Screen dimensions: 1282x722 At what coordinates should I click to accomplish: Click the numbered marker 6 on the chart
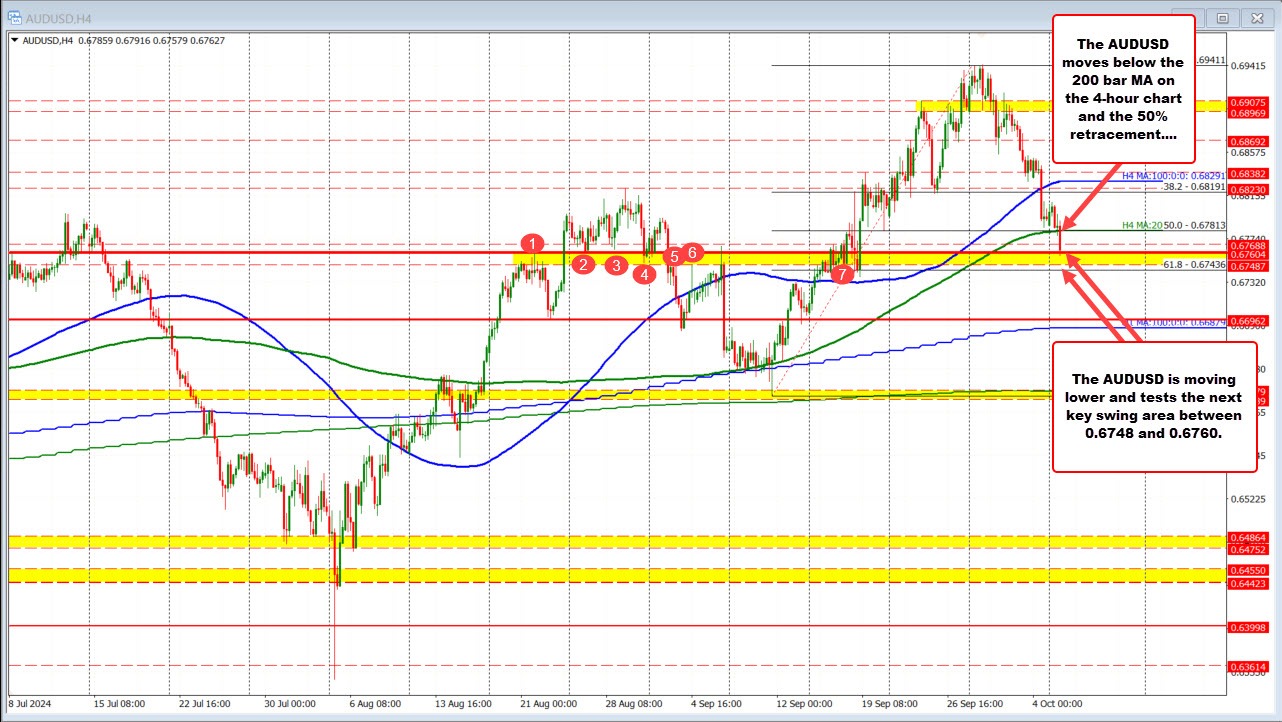[690, 253]
